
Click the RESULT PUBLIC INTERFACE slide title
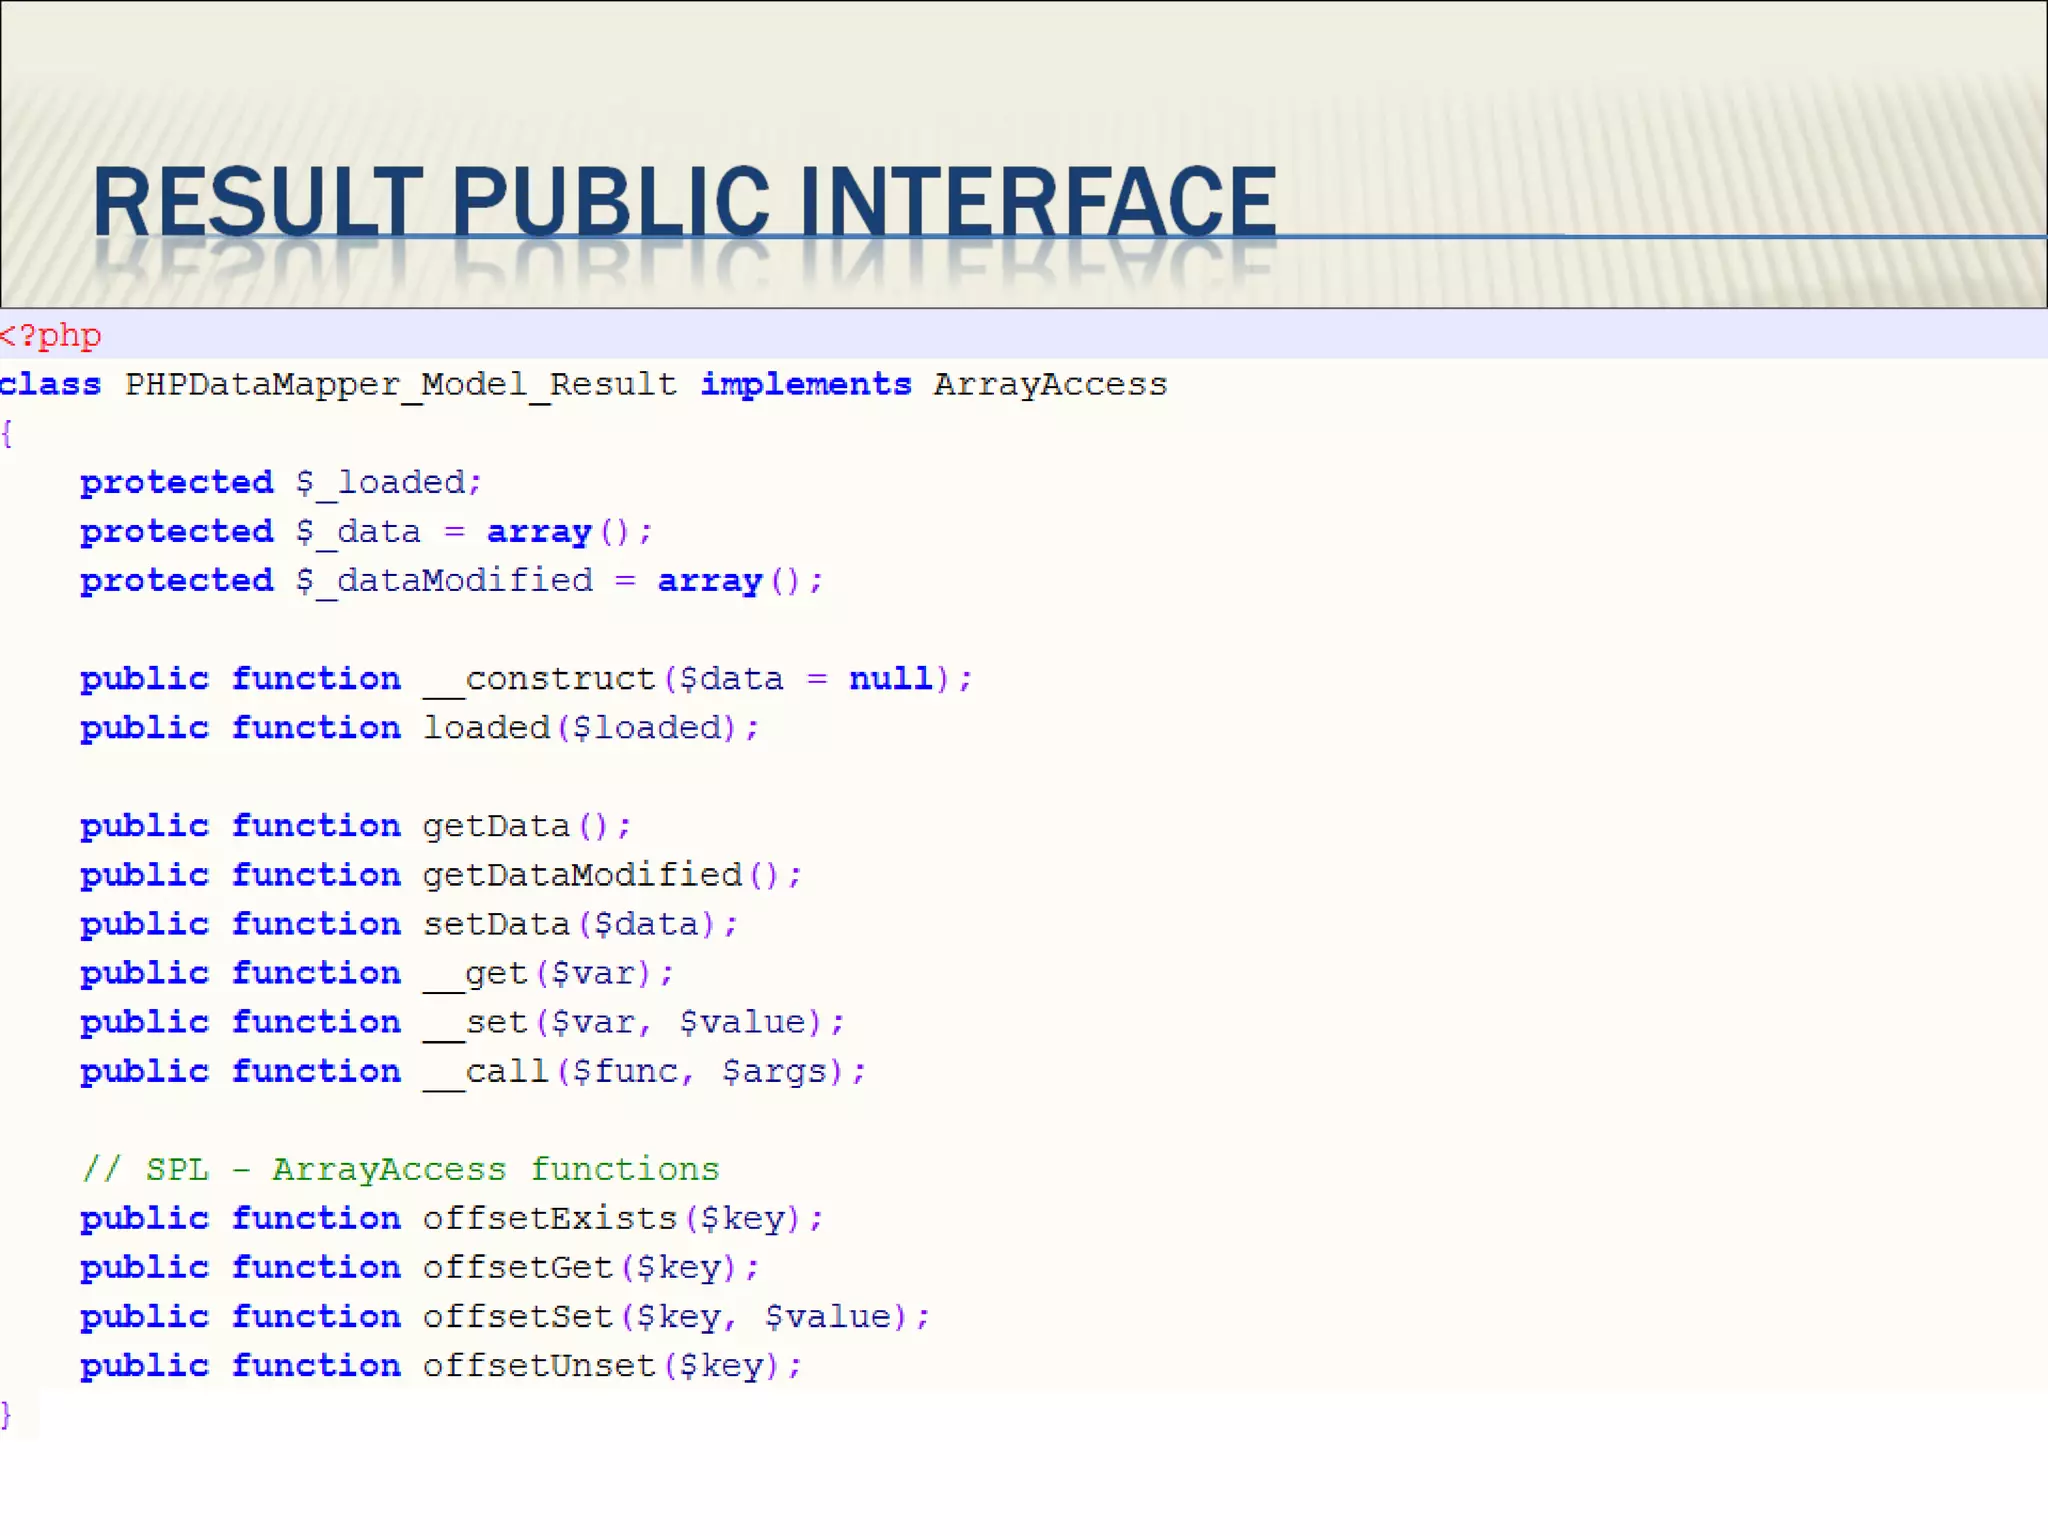684,202
